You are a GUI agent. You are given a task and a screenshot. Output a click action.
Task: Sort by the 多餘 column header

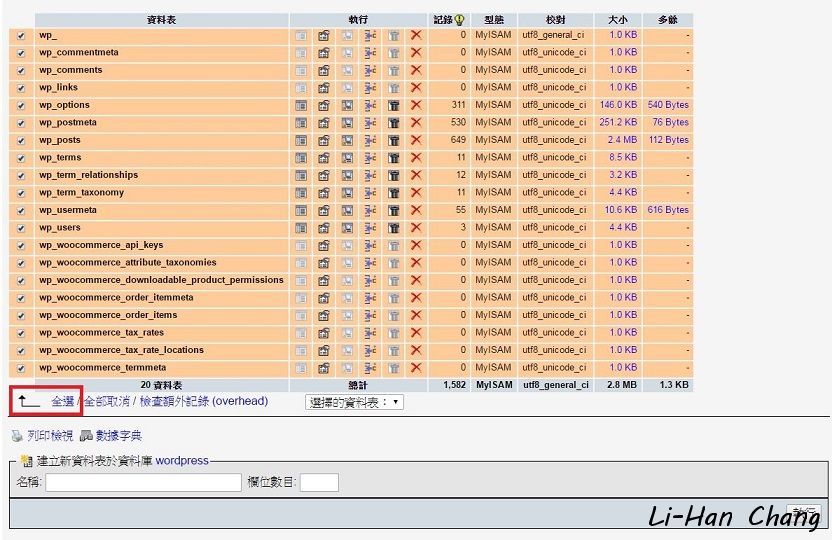coord(668,20)
